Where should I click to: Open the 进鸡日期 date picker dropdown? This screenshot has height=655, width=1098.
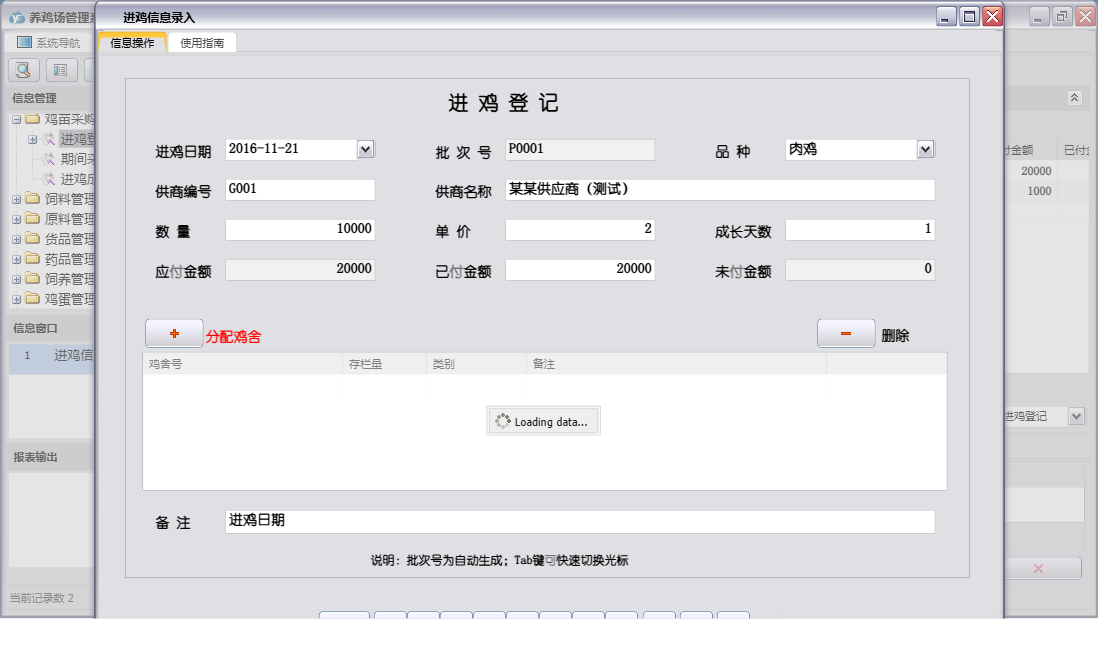tap(366, 149)
